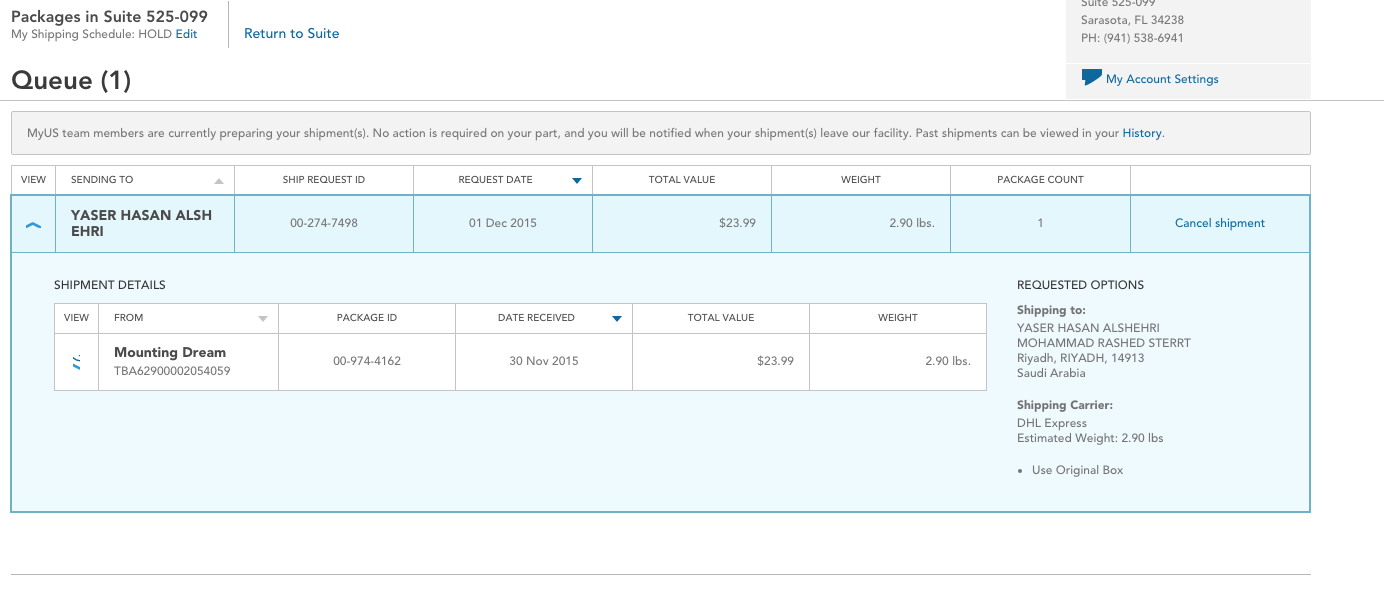Select the Mounting Dream package name
The image size is (1384, 589).
[170, 352]
